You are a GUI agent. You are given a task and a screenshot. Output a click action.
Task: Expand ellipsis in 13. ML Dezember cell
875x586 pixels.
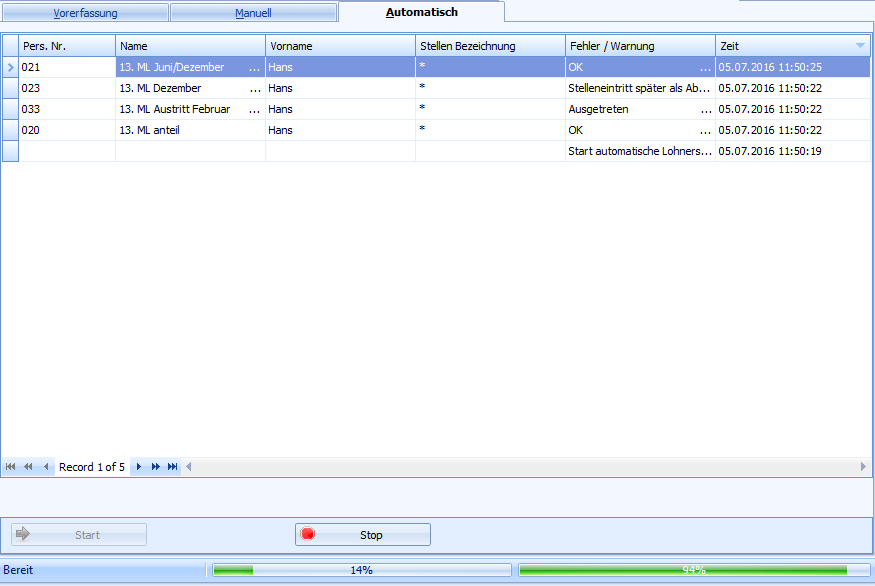[x=255, y=89]
